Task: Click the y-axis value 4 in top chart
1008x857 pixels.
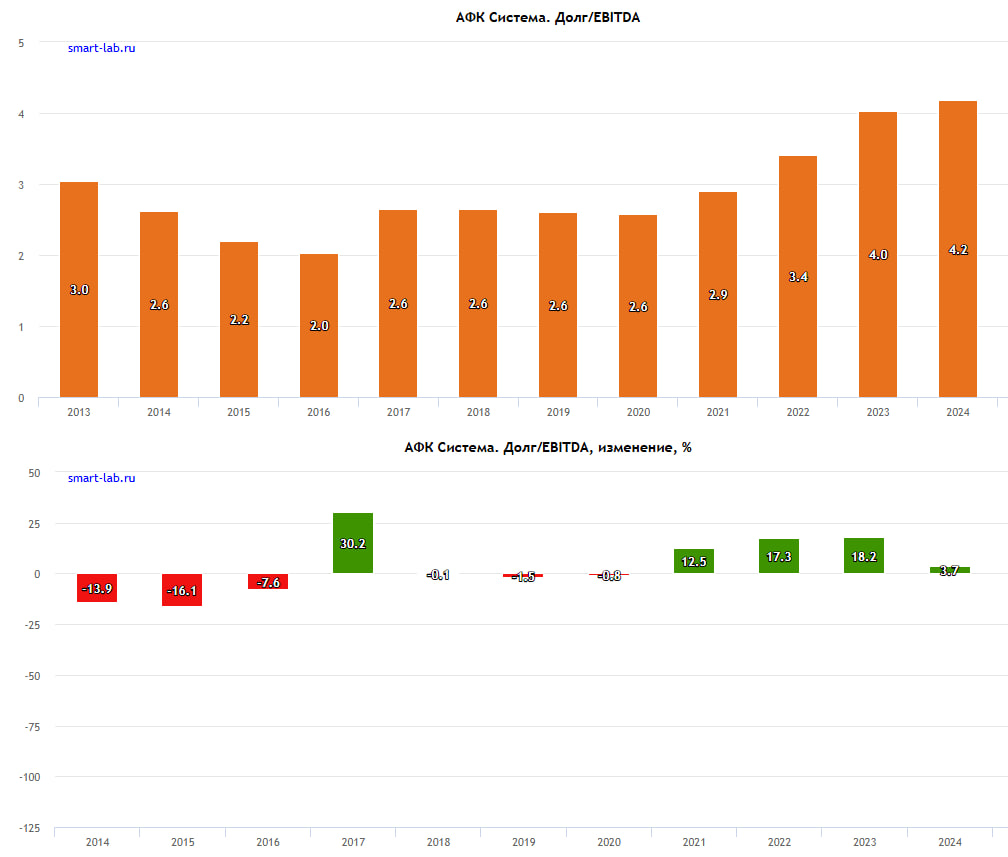Action: [21, 114]
